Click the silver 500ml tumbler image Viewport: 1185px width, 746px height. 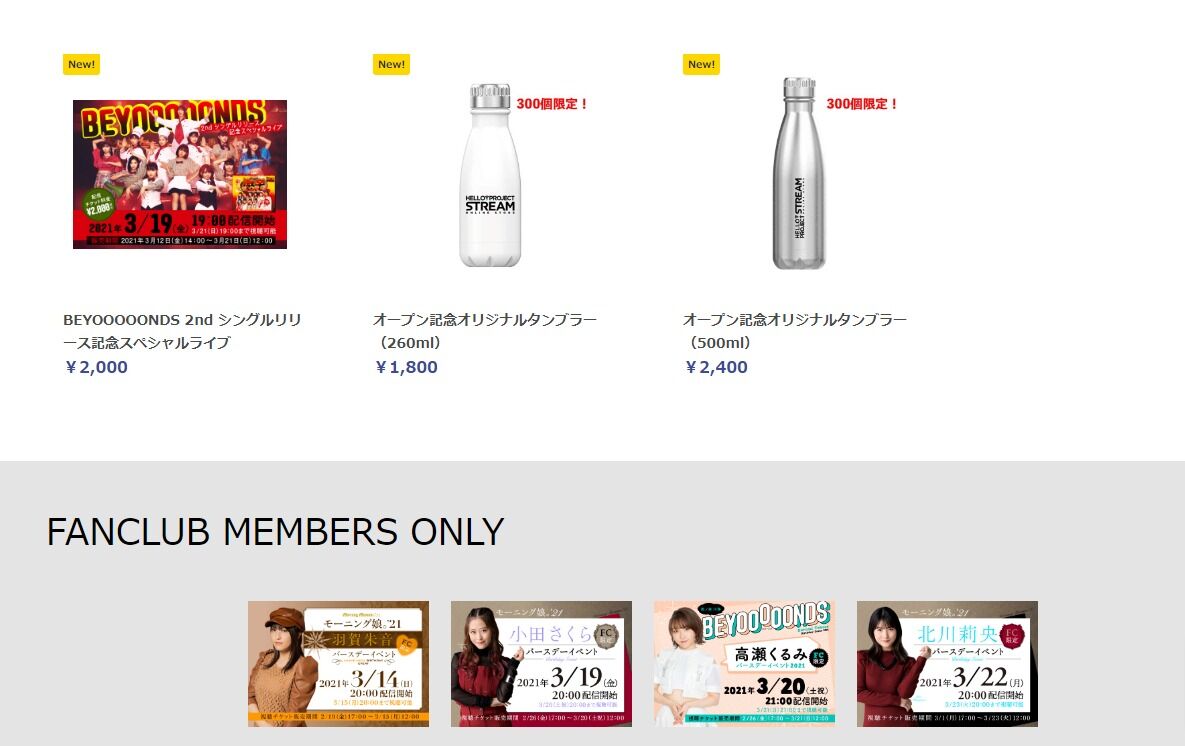coord(799,173)
